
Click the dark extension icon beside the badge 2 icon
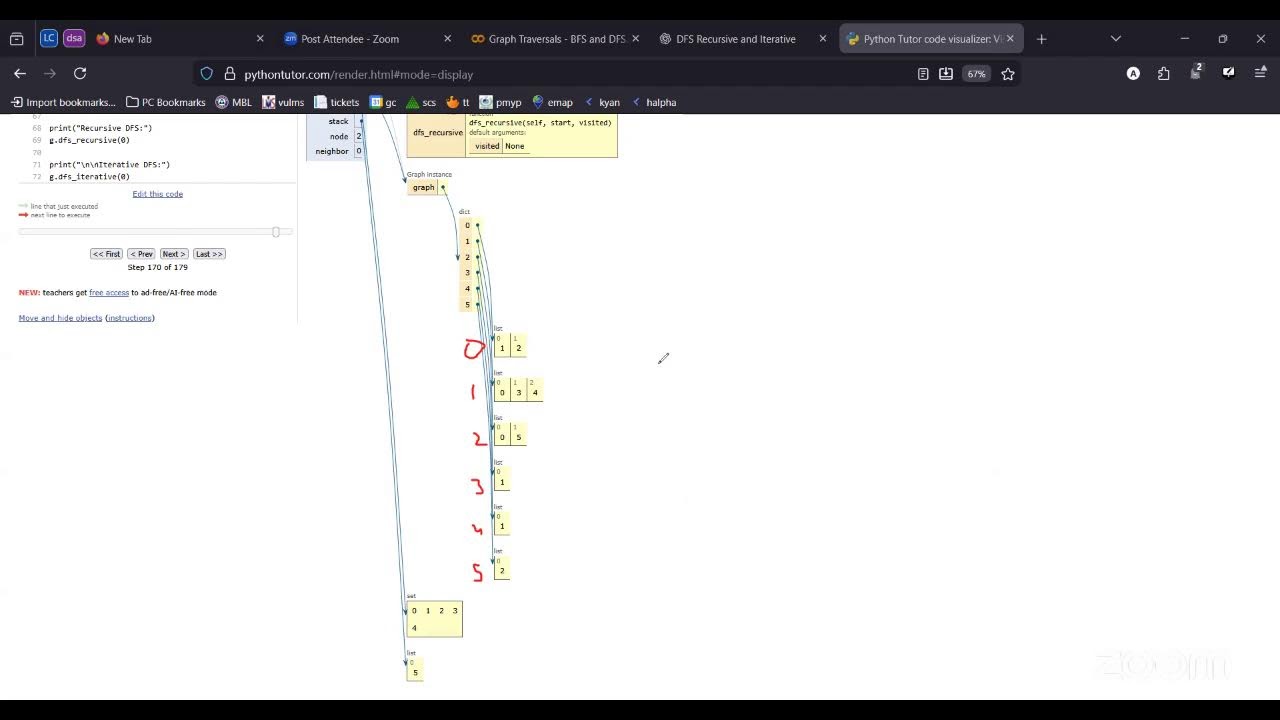click(1228, 73)
